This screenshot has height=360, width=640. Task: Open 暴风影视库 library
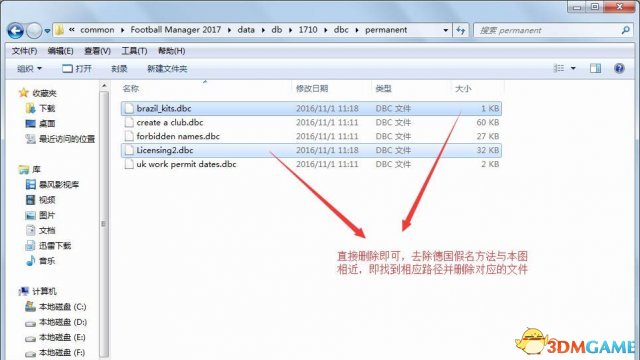click(x=52, y=184)
